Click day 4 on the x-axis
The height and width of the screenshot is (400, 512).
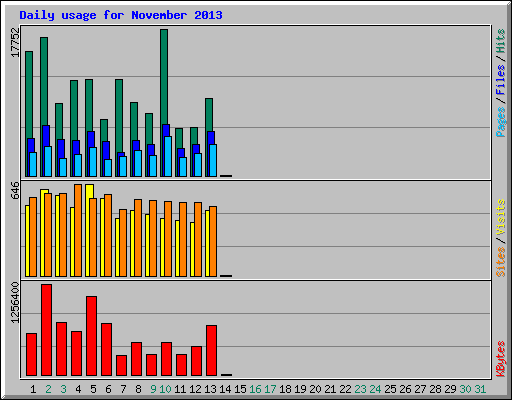tap(78, 389)
